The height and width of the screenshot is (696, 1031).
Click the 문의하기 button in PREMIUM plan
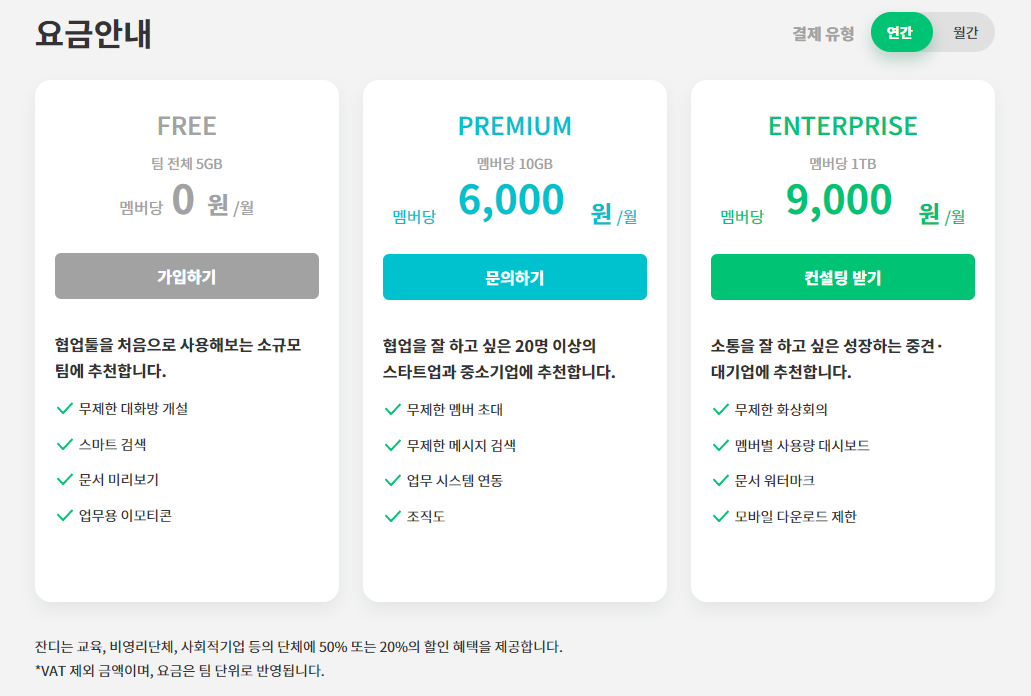pos(515,277)
